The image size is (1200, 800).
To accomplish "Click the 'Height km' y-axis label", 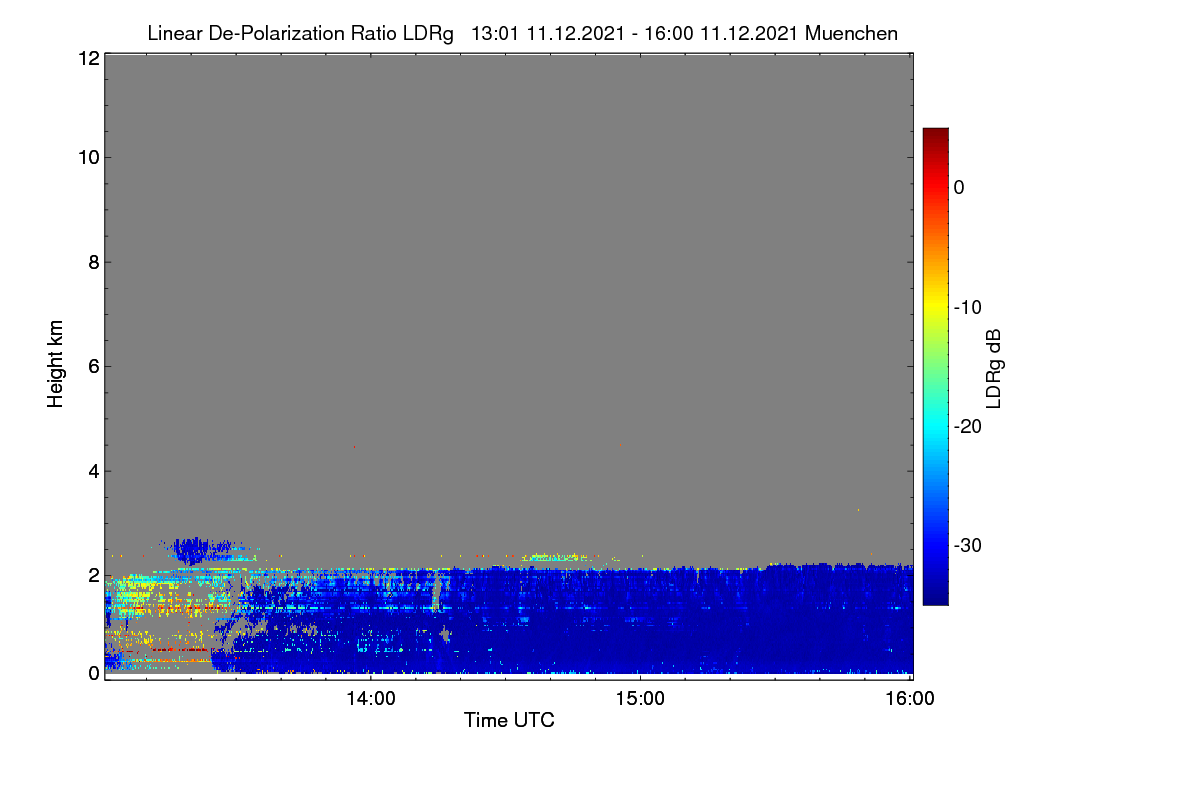I will click(x=56, y=365).
